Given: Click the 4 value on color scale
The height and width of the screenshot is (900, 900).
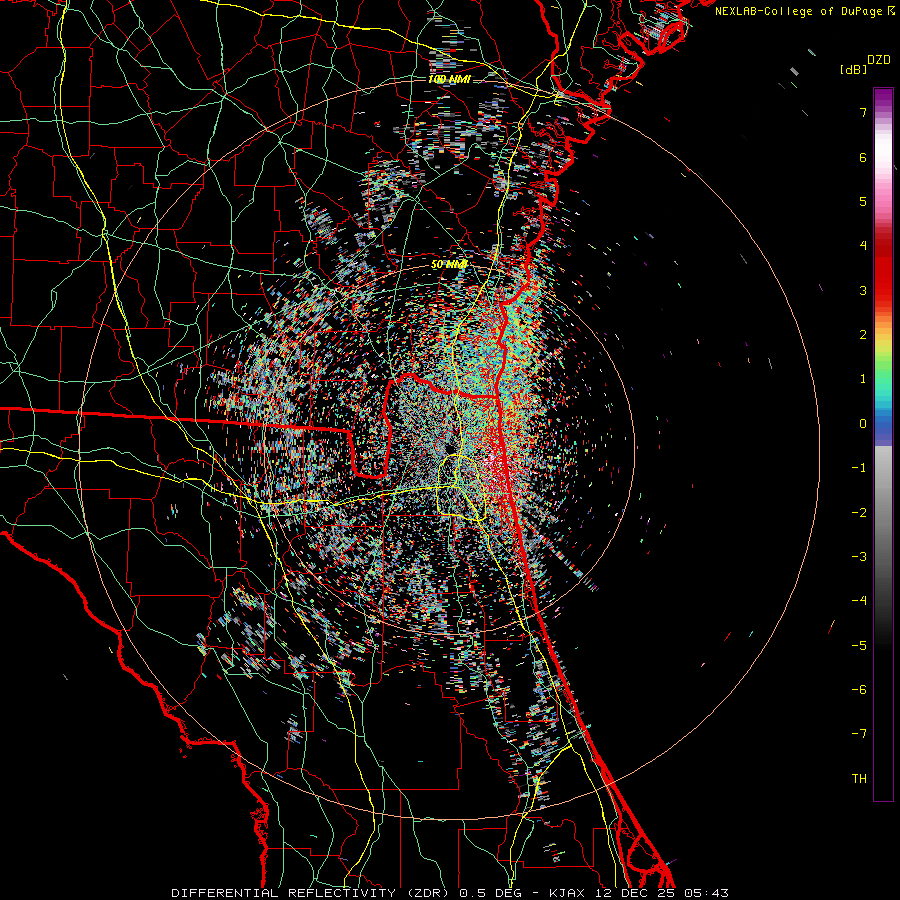Looking at the screenshot, I should [x=863, y=246].
